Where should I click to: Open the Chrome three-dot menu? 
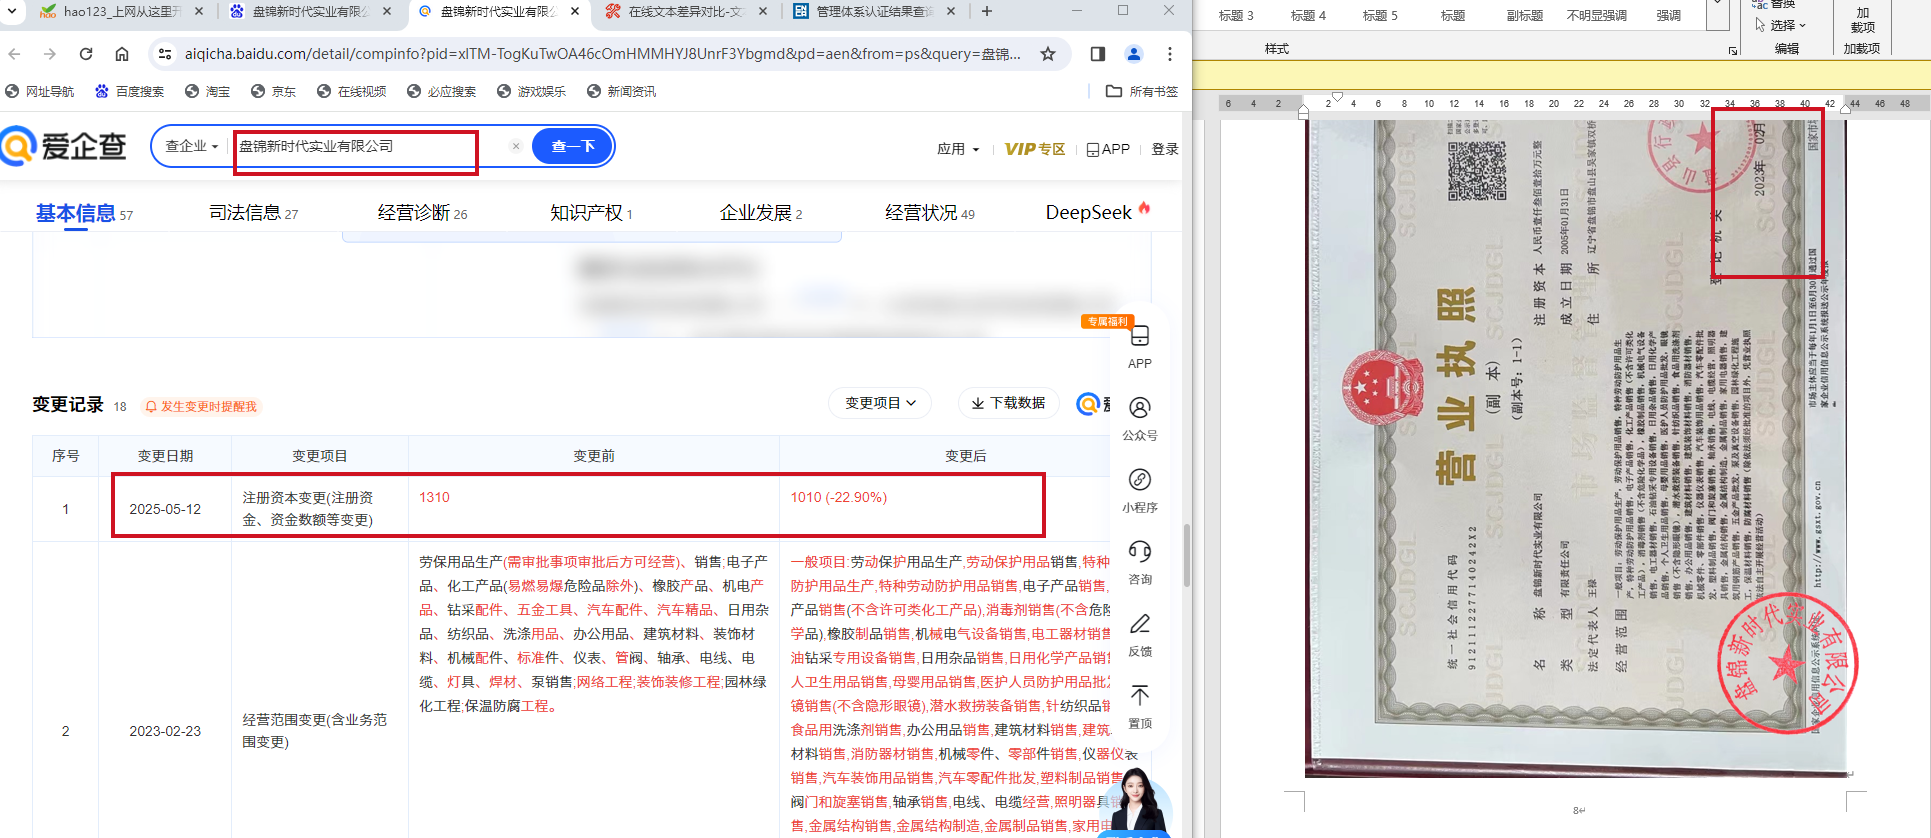[x=1170, y=54]
